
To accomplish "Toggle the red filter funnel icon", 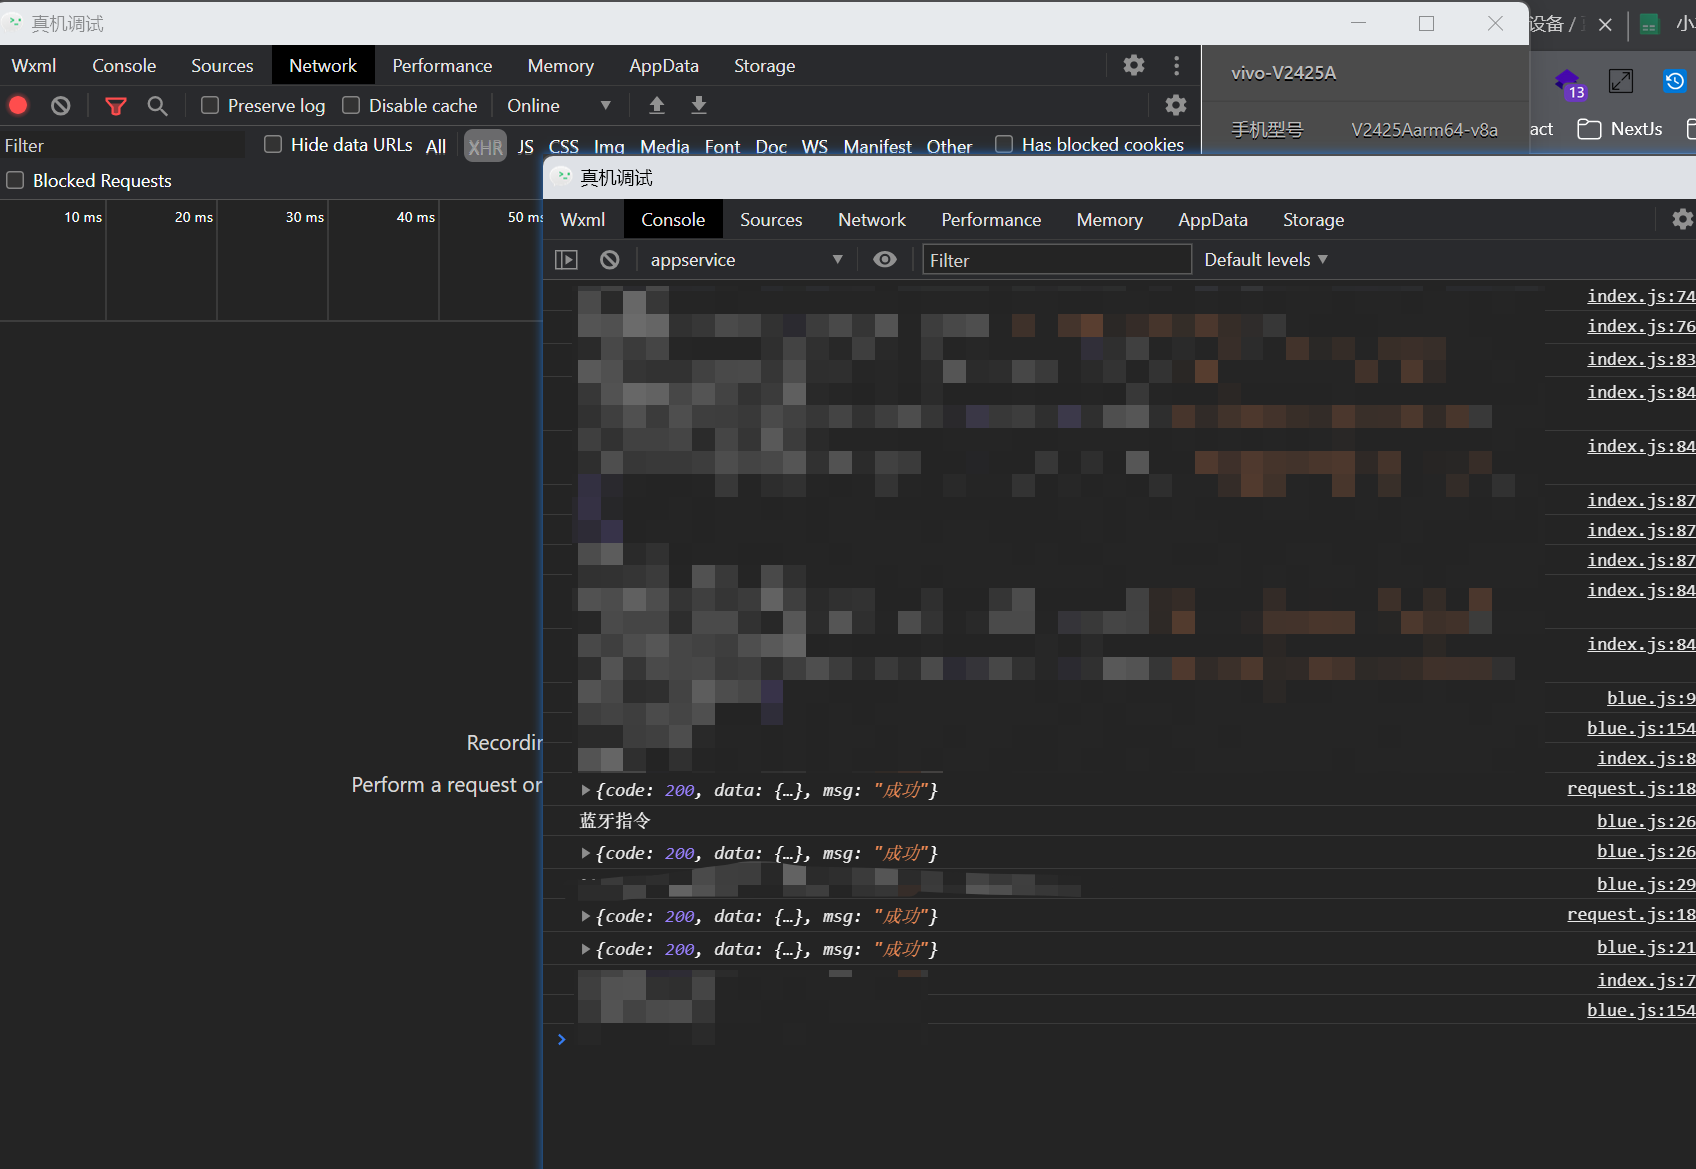I will (116, 105).
